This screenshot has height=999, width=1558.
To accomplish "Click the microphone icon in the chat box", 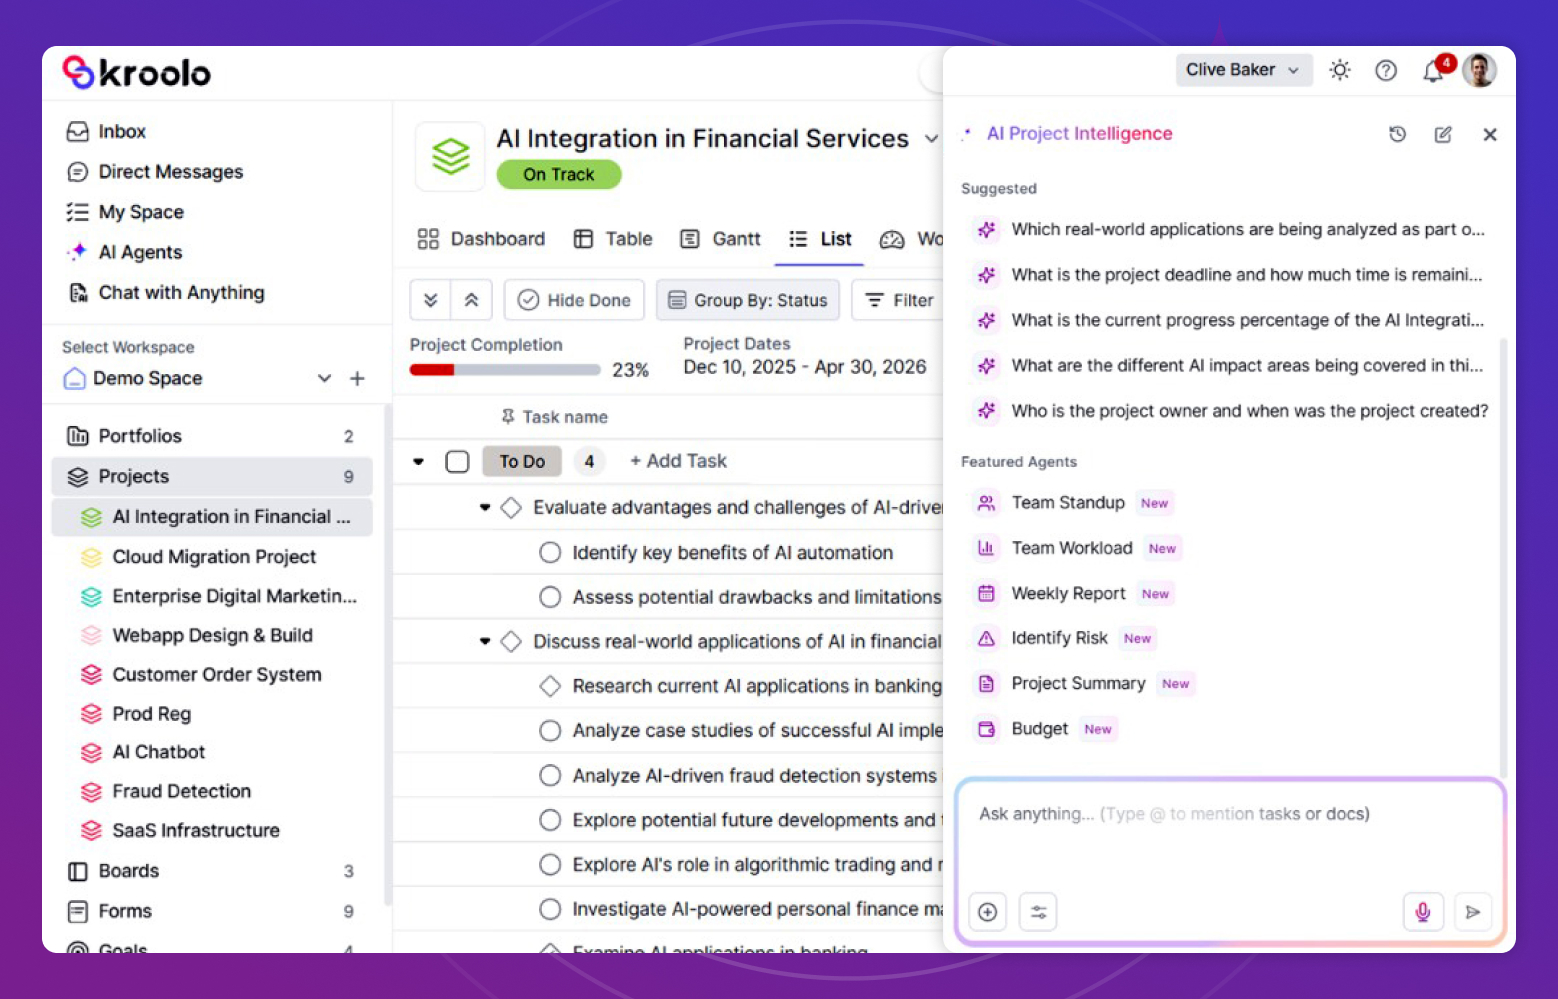I will click(x=1422, y=912).
